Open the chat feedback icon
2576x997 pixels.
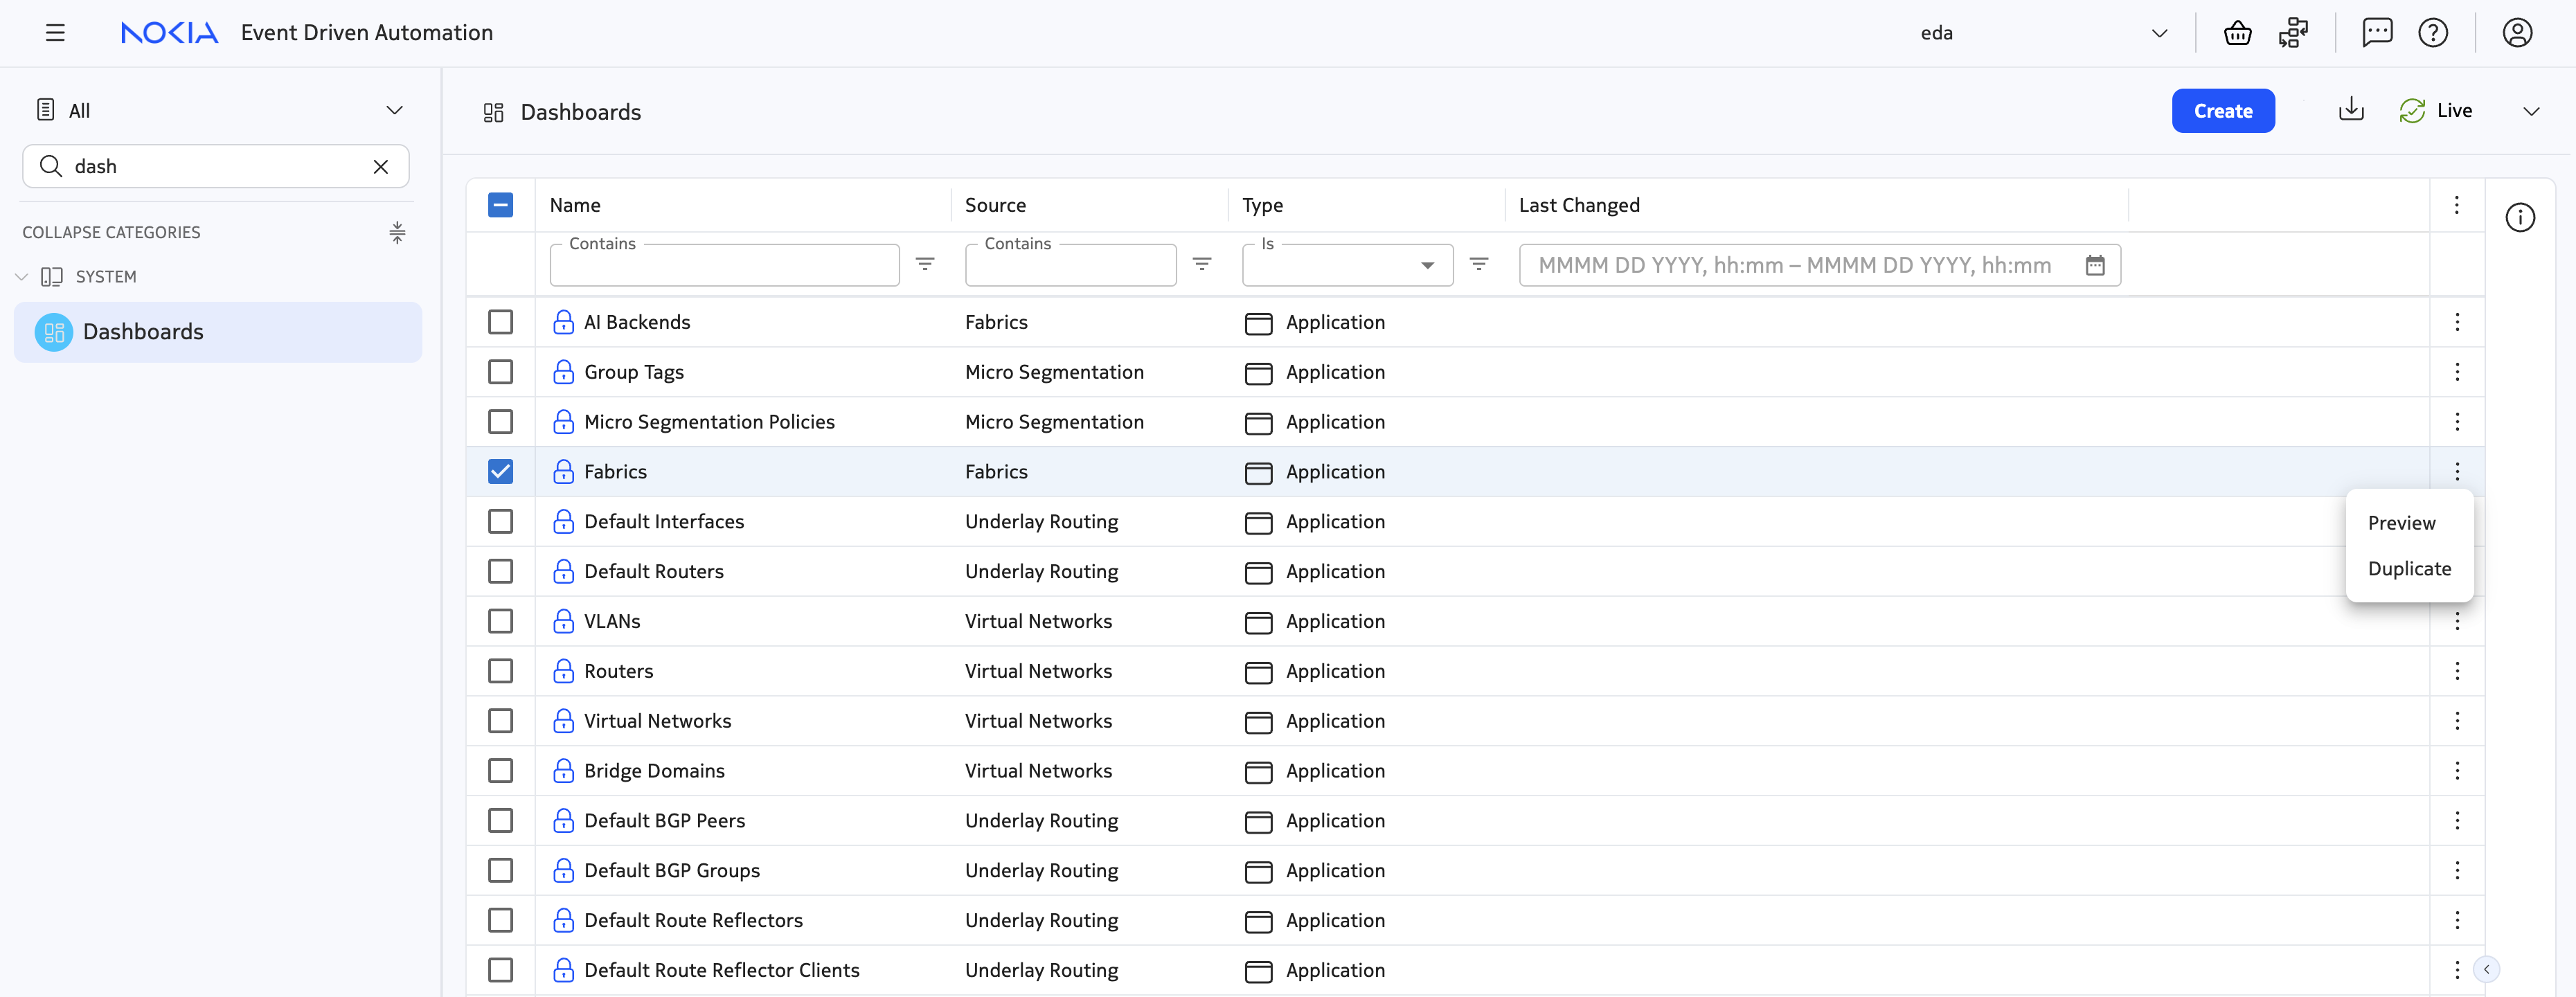(x=2377, y=33)
